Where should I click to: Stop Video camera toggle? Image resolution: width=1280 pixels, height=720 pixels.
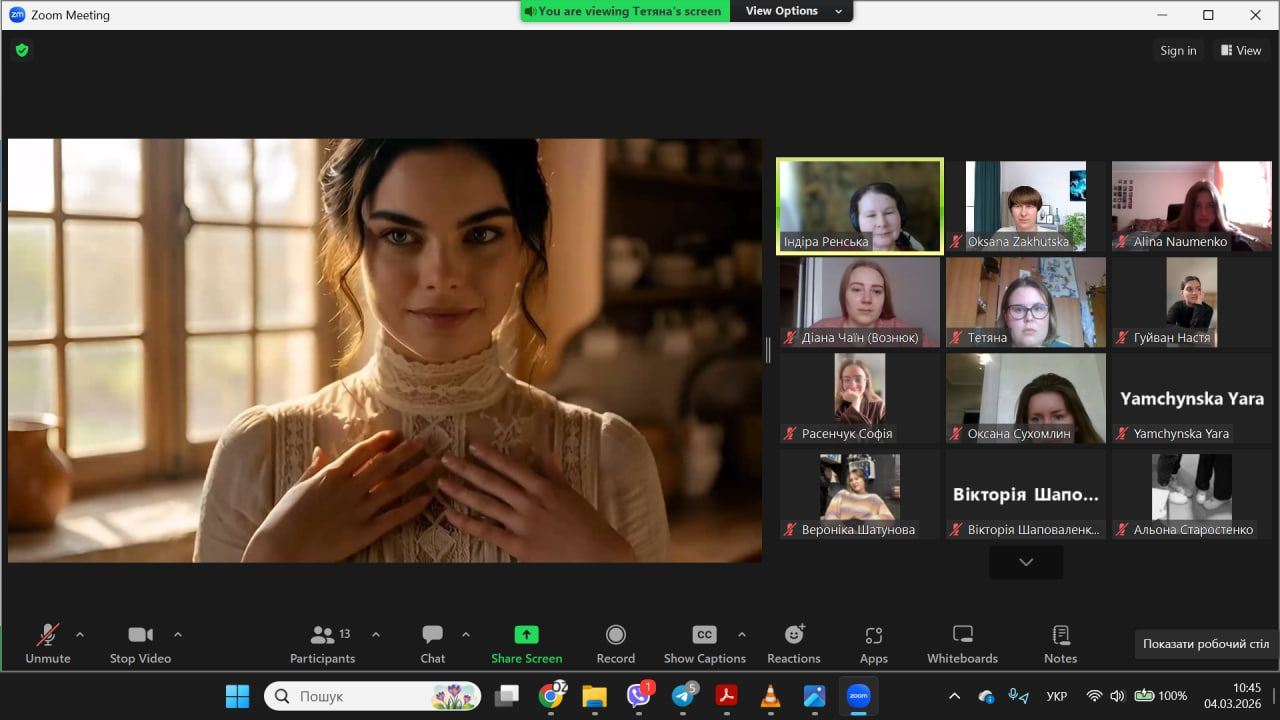pos(140,644)
